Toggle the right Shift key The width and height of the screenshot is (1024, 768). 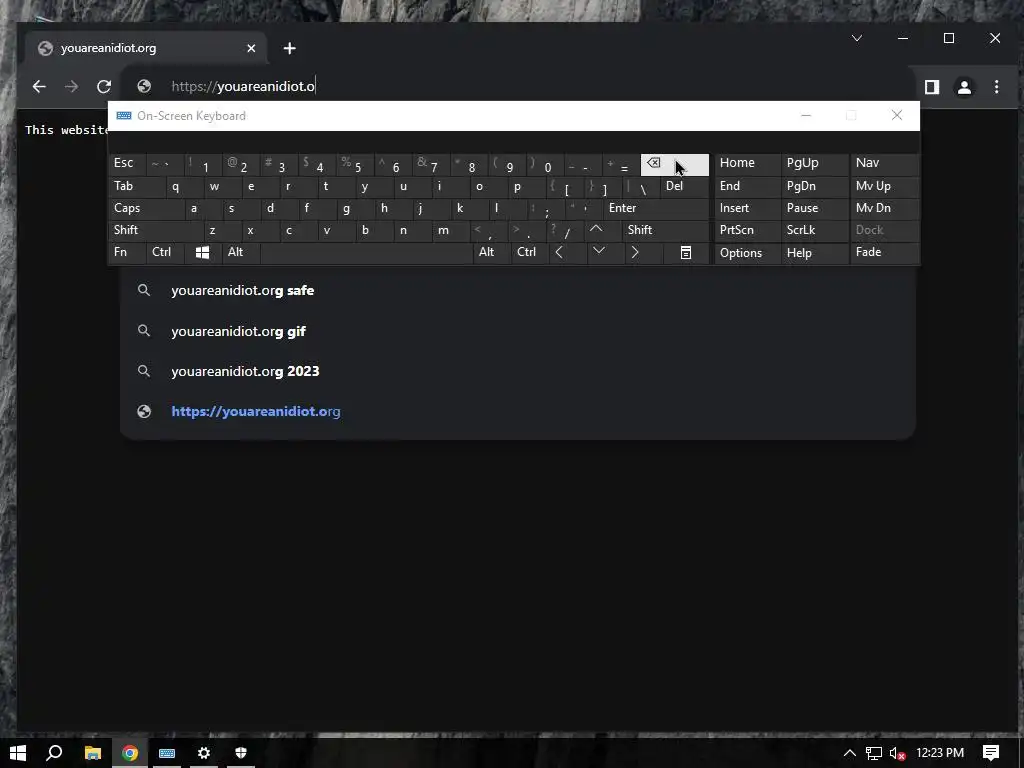tap(665, 230)
